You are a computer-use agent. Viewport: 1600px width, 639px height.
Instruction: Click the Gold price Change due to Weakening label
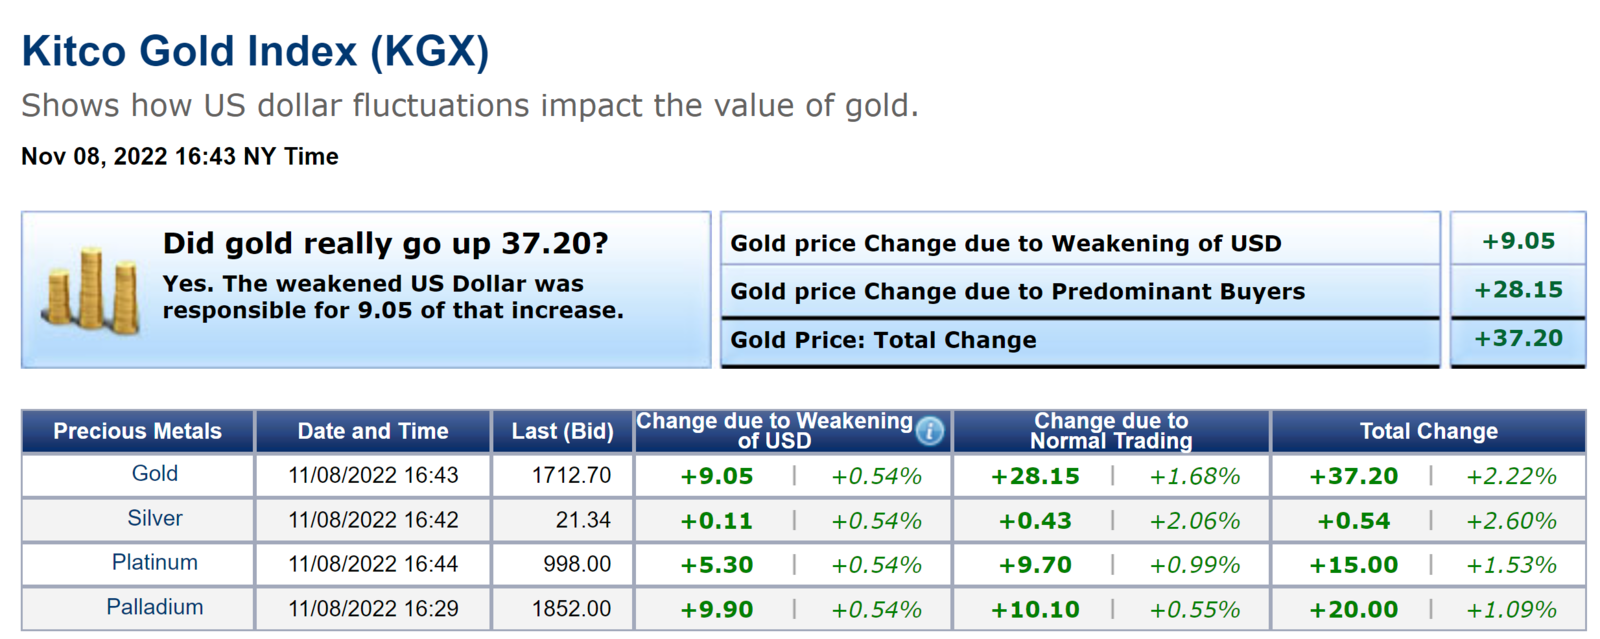(1006, 244)
